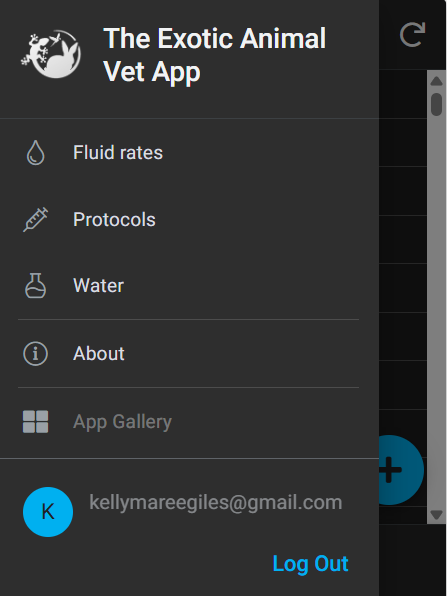Click the vertical scrollbar thumb
The image size is (447, 596).
tap(436, 104)
